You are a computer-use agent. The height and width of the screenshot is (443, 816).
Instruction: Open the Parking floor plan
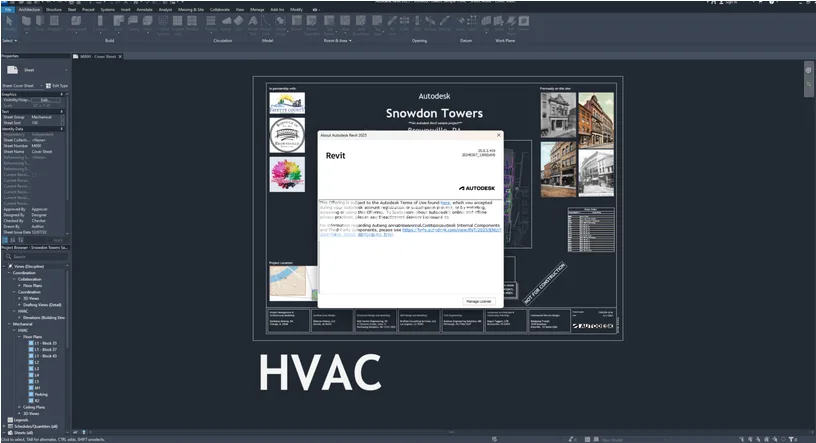tap(39, 395)
